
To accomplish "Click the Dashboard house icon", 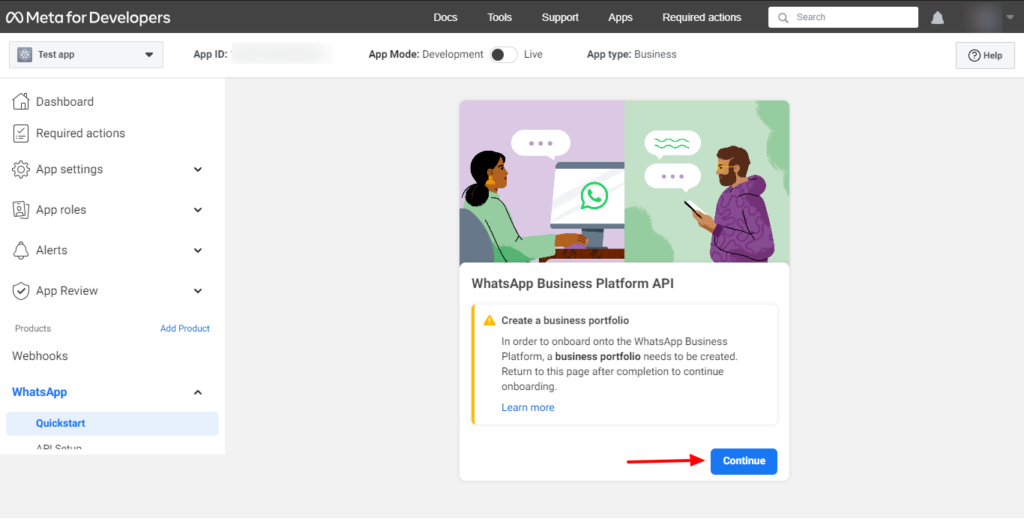I will tap(20, 102).
